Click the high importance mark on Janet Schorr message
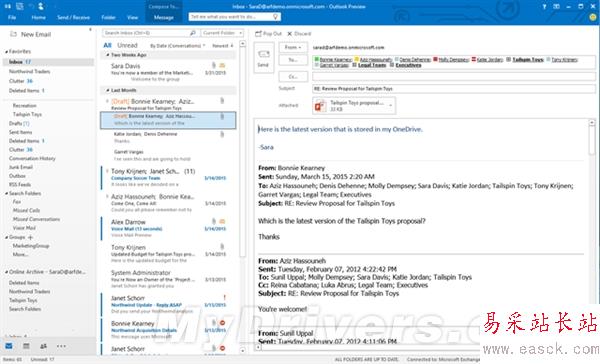The width and height of the screenshot is (600, 364). 224,297
